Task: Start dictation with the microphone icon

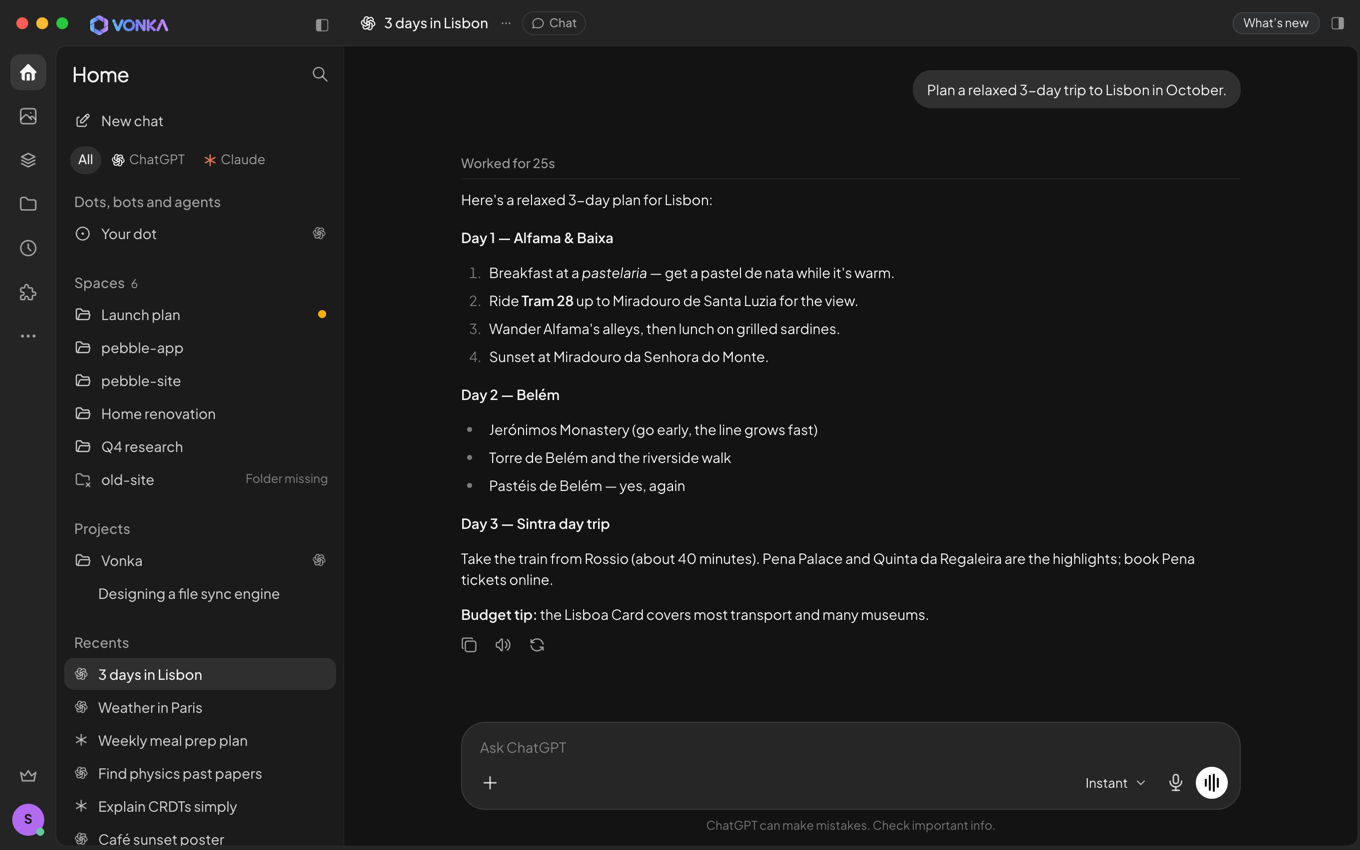Action: (1176, 783)
